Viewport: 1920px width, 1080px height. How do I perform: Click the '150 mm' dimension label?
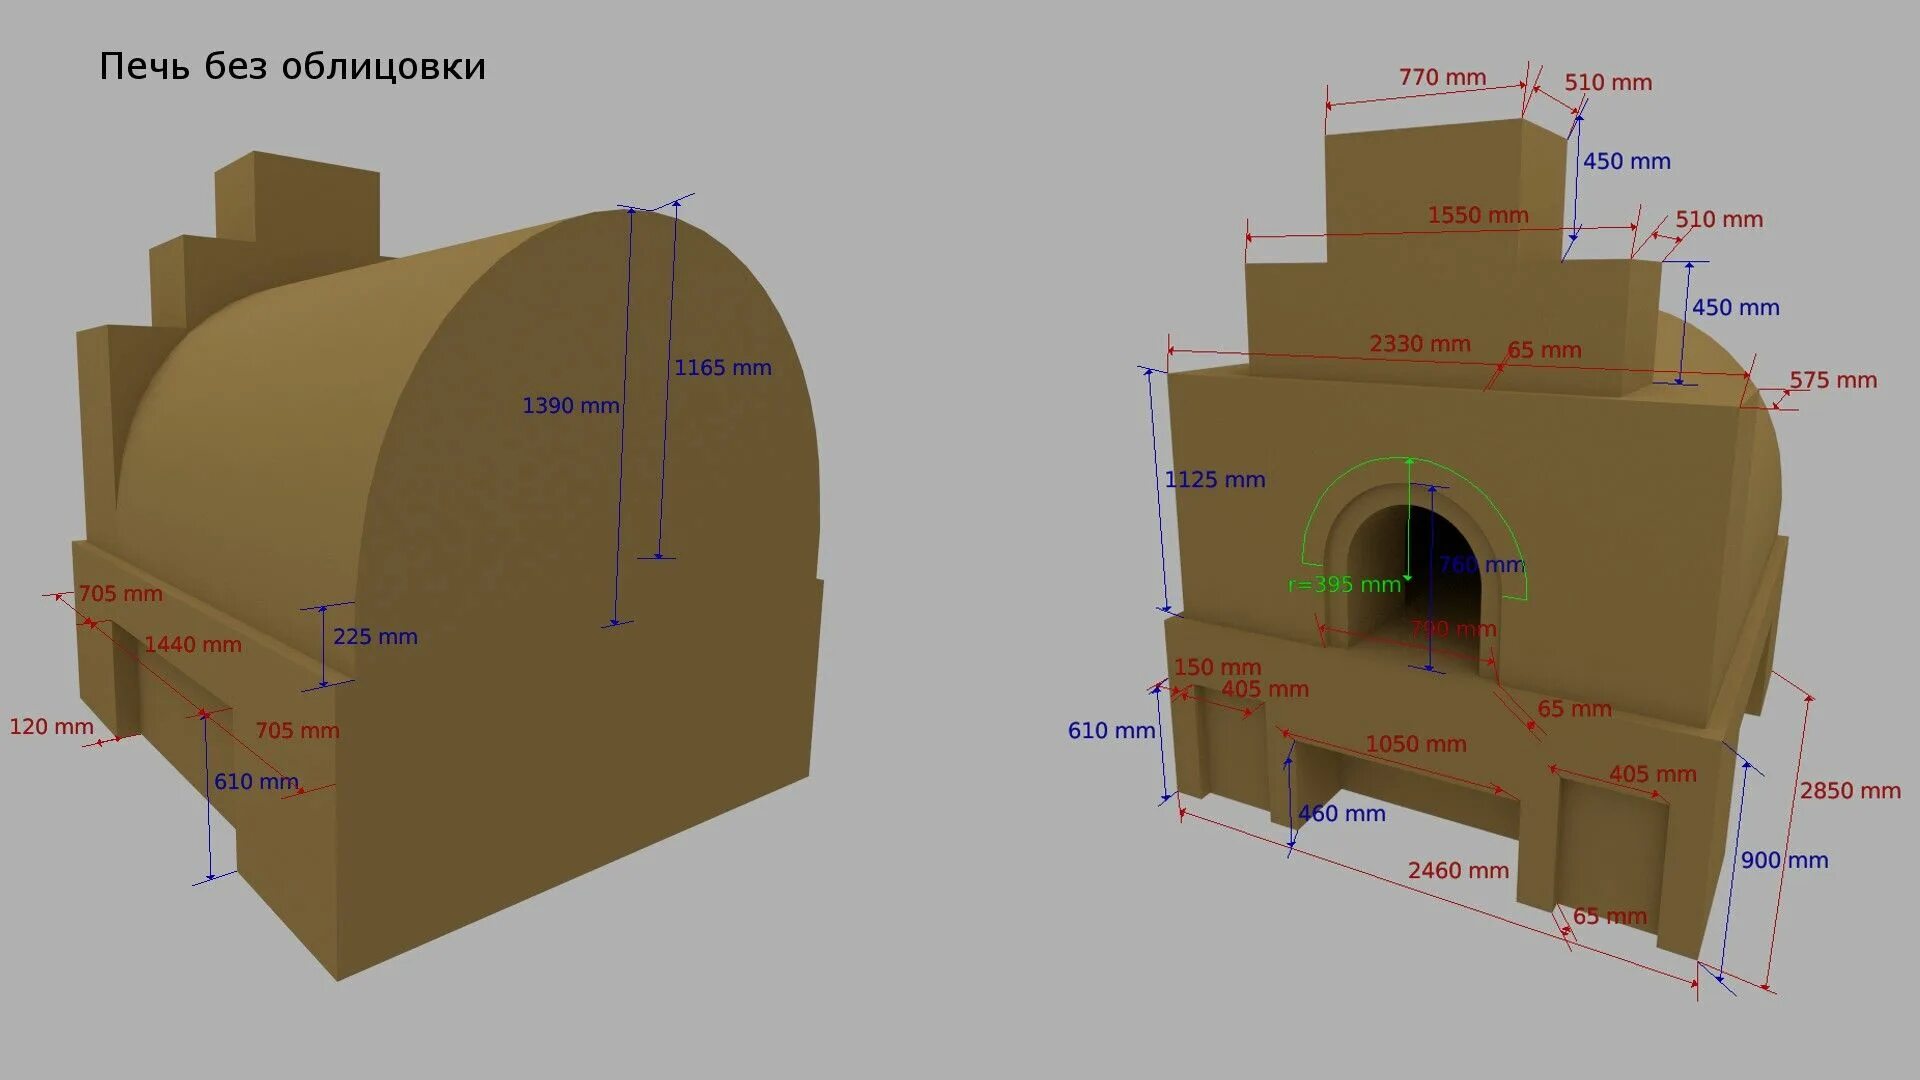pyautogui.click(x=1217, y=667)
